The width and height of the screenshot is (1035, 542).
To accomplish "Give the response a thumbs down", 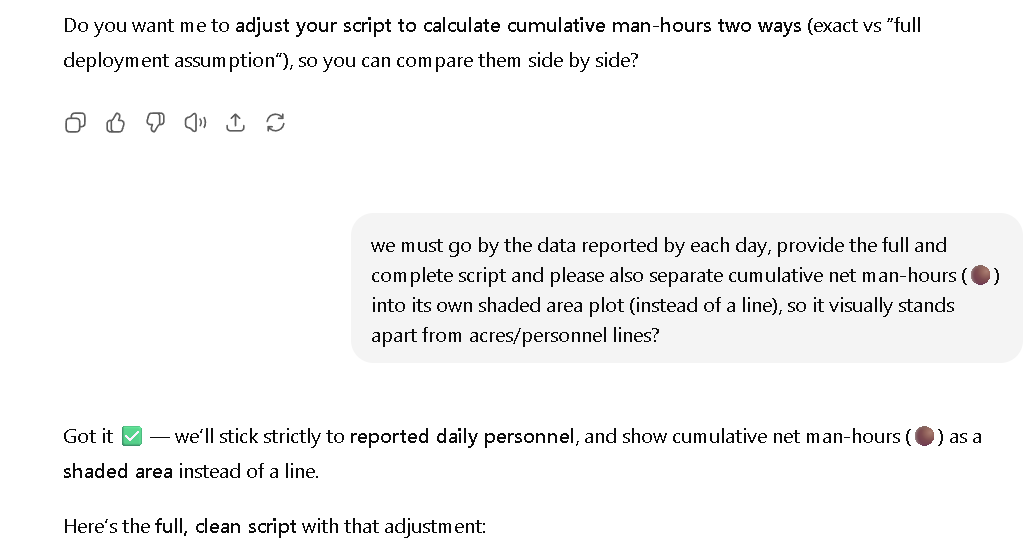I will (155, 123).
